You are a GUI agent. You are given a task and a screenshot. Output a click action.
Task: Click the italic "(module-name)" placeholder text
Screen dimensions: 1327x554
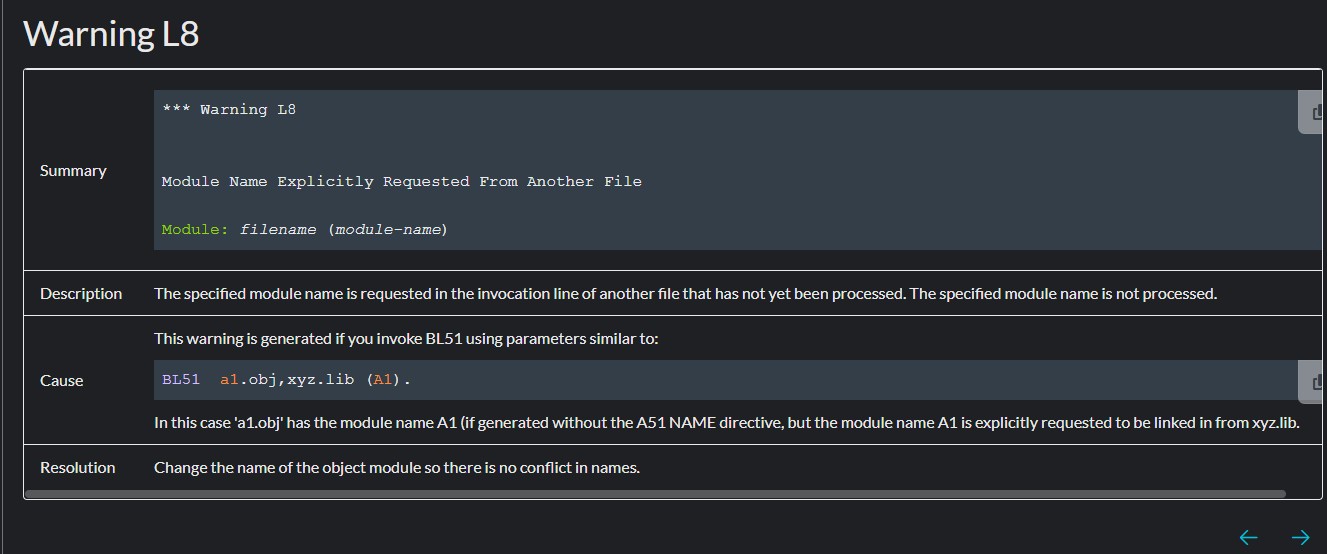click(387, 230)
